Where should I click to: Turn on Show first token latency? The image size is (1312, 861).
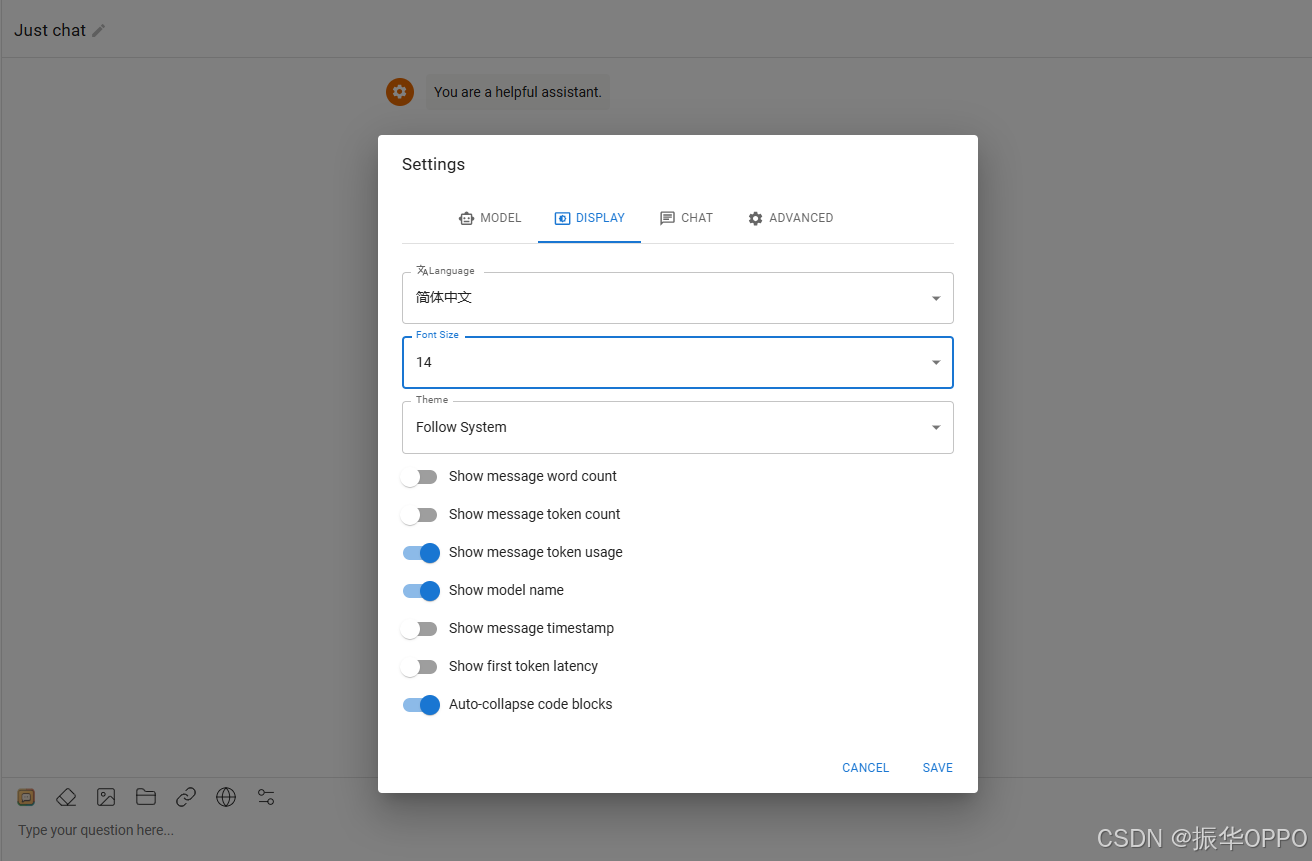coord(419,667)
